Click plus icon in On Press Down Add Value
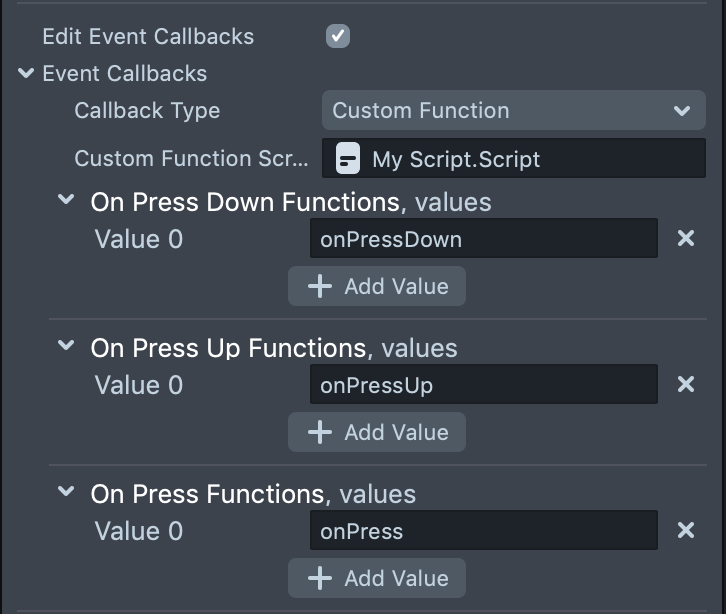This screenshot has height=614, width=726. 319,287
